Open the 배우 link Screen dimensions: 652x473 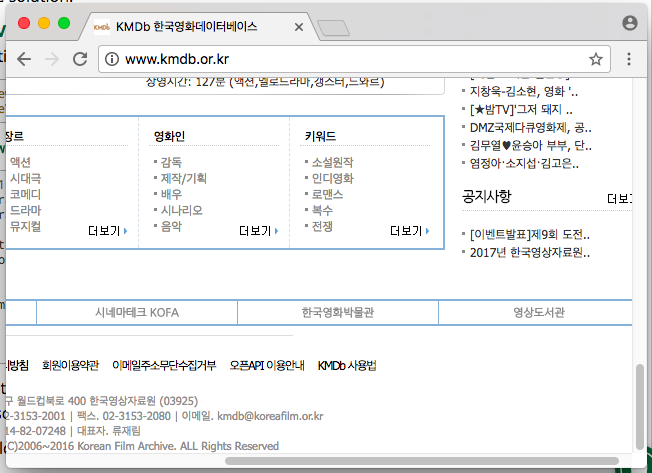click(x=171, y=194)
